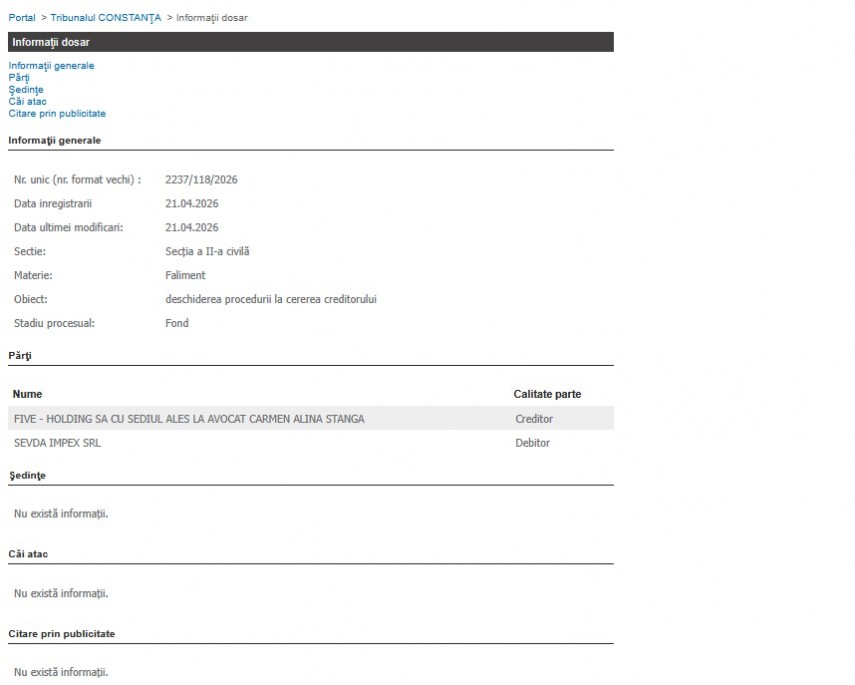Click the Secția a II-a civilă value

coord(207,252)
